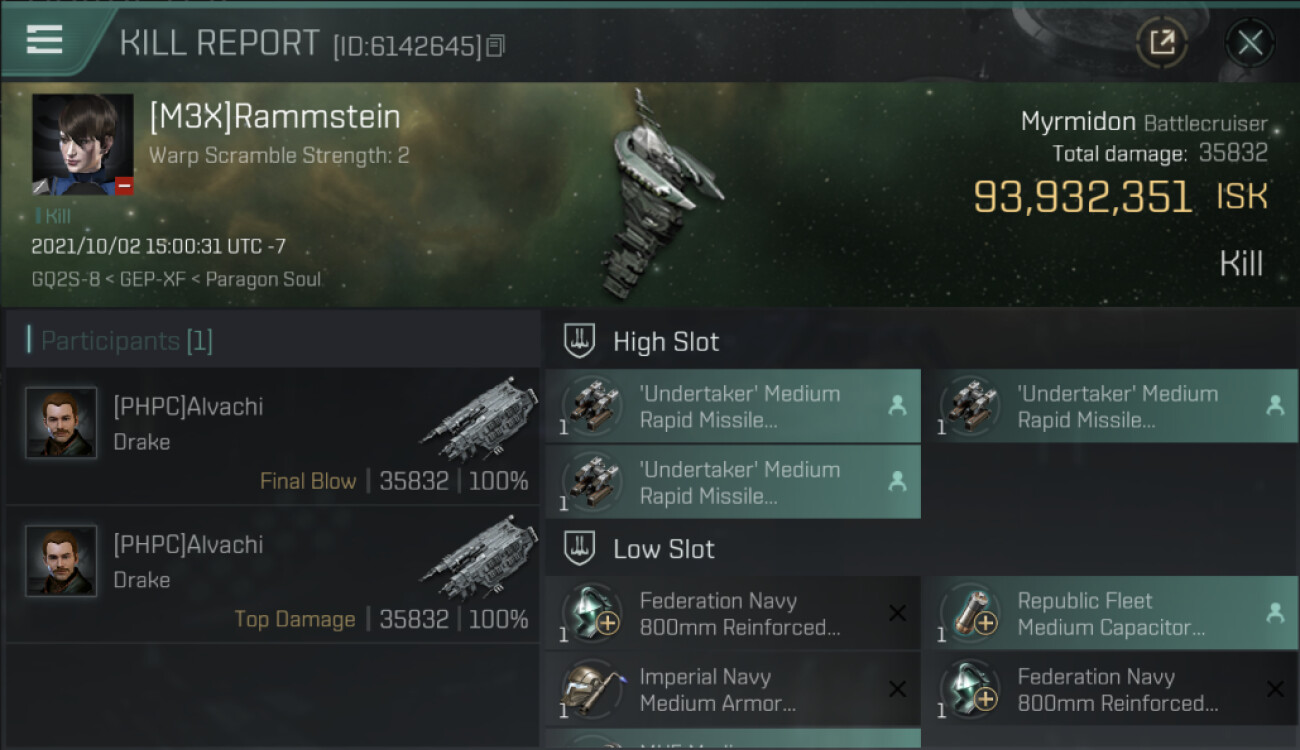Copy the kill report ID
1300x750 pixels.
(x=496, y=45)
